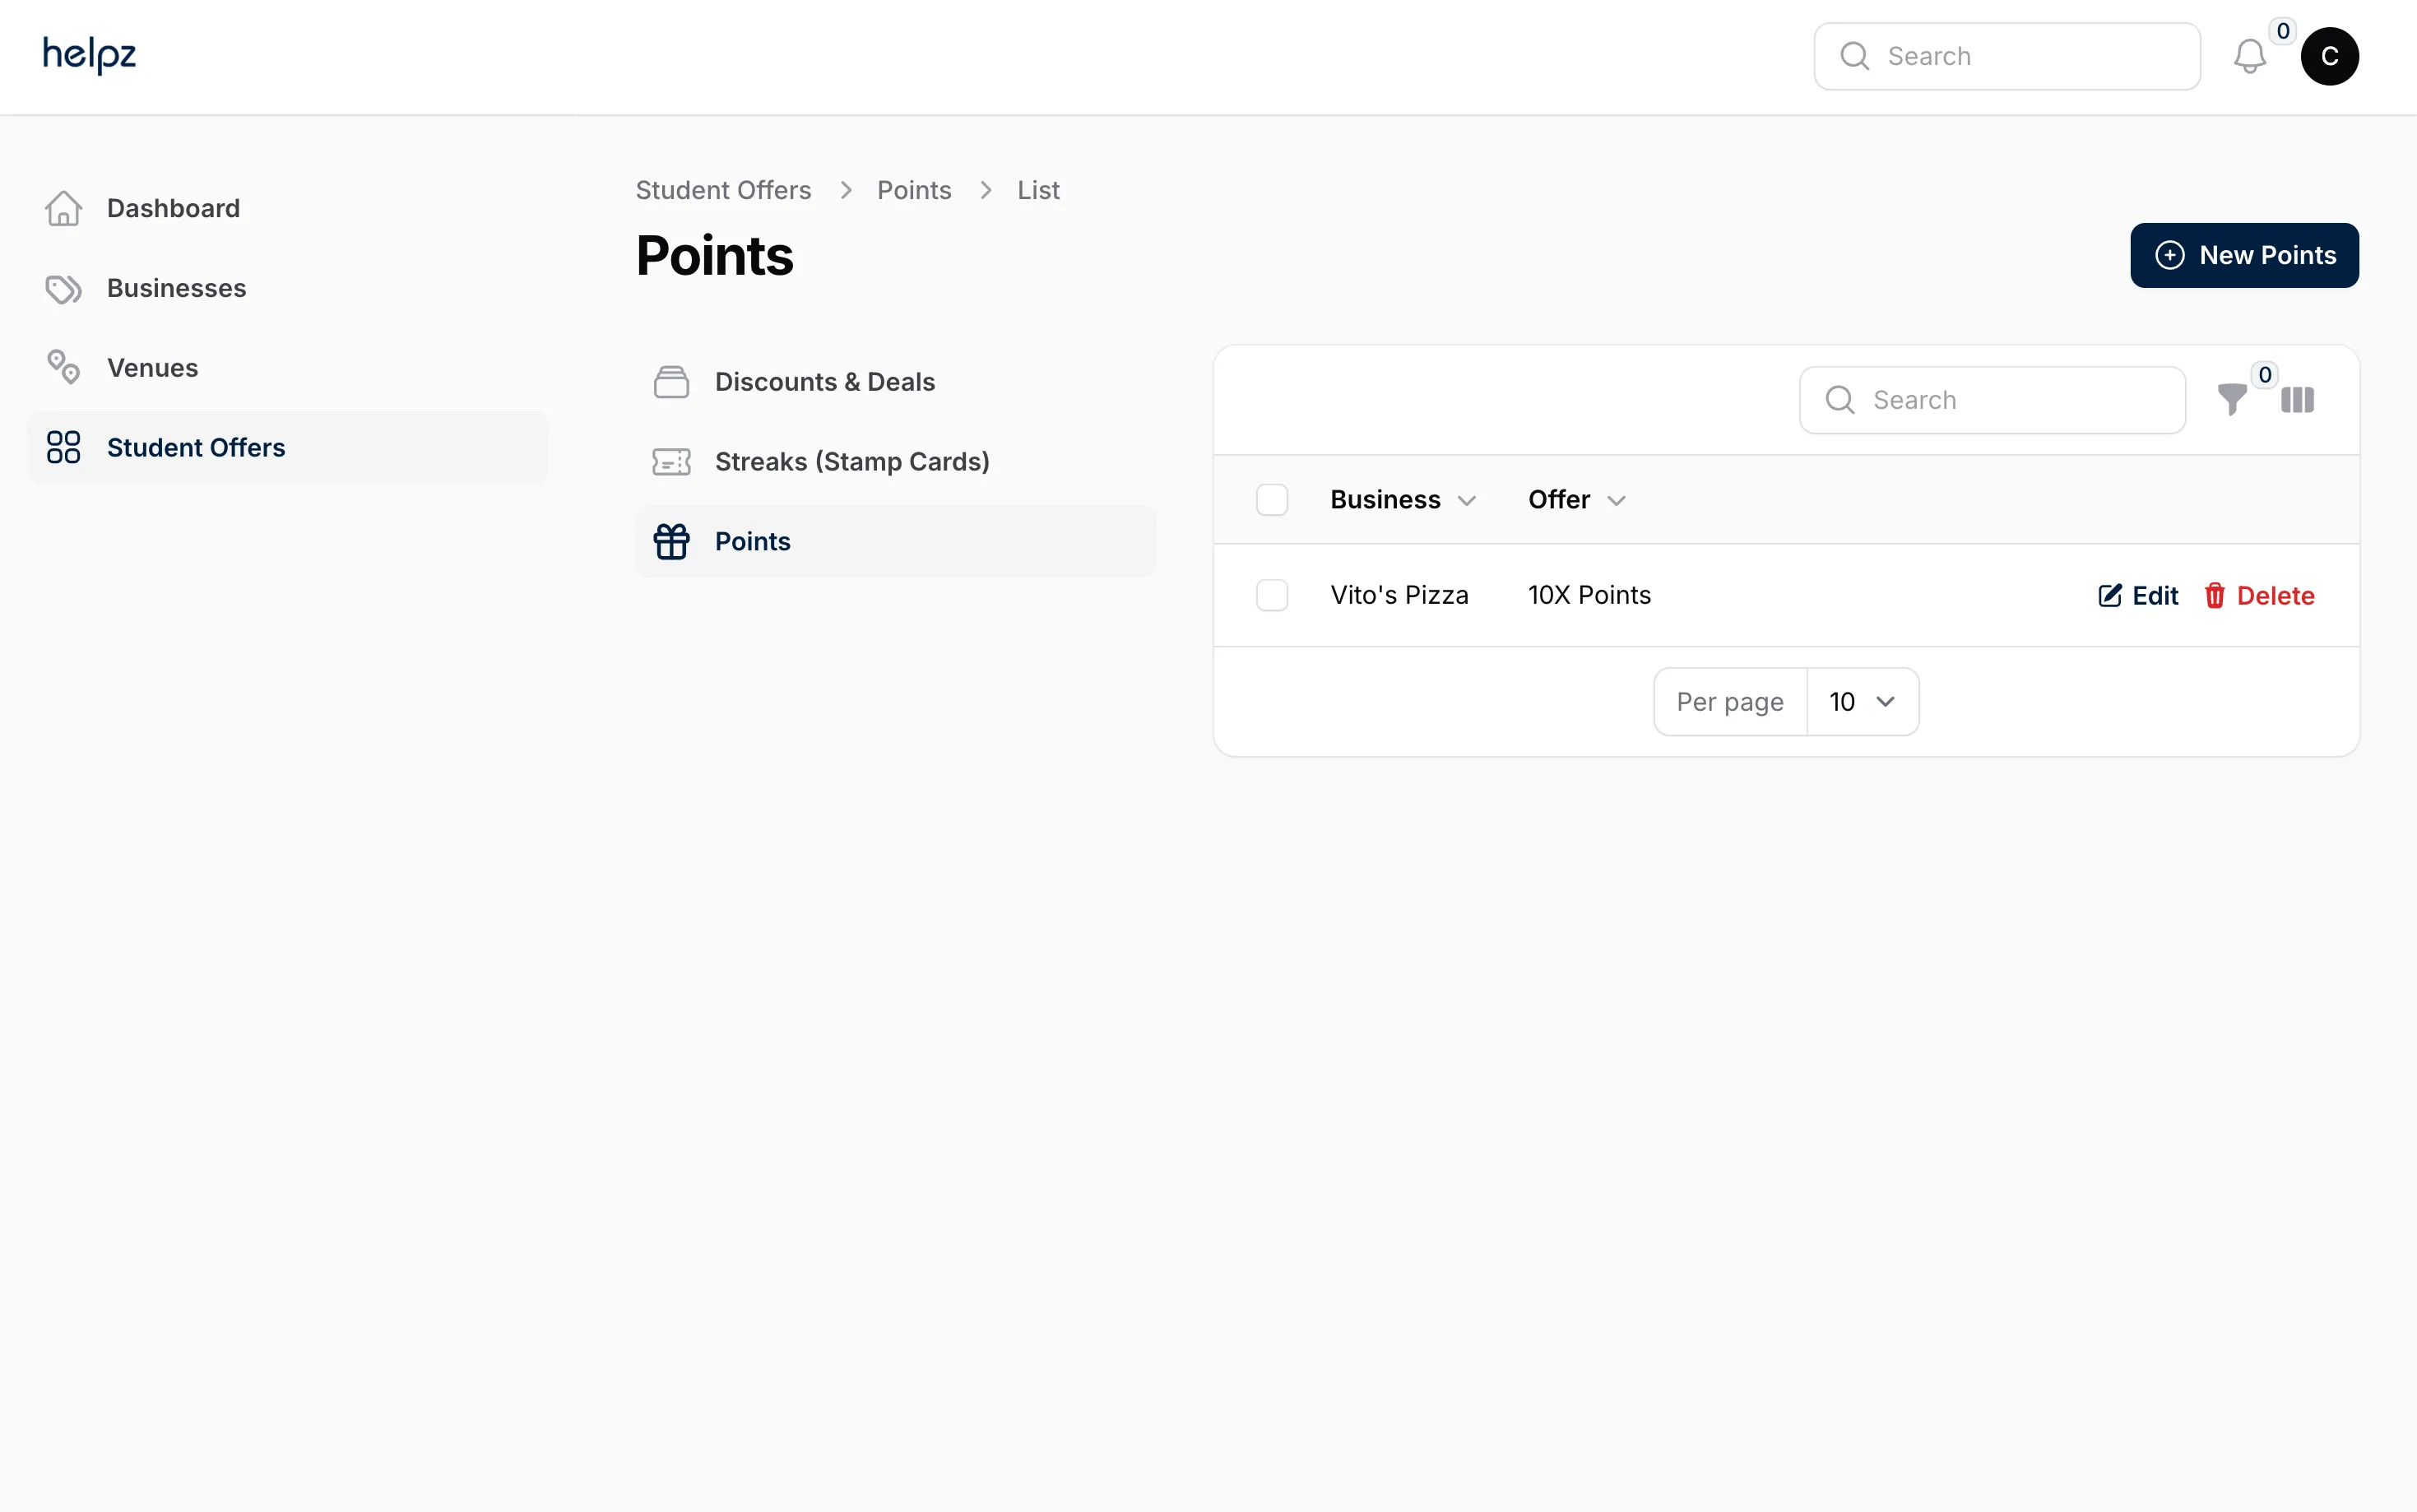Click the Vito's Pizza cell text
Screen dimensions: 2417x1512
(1399, 596)
